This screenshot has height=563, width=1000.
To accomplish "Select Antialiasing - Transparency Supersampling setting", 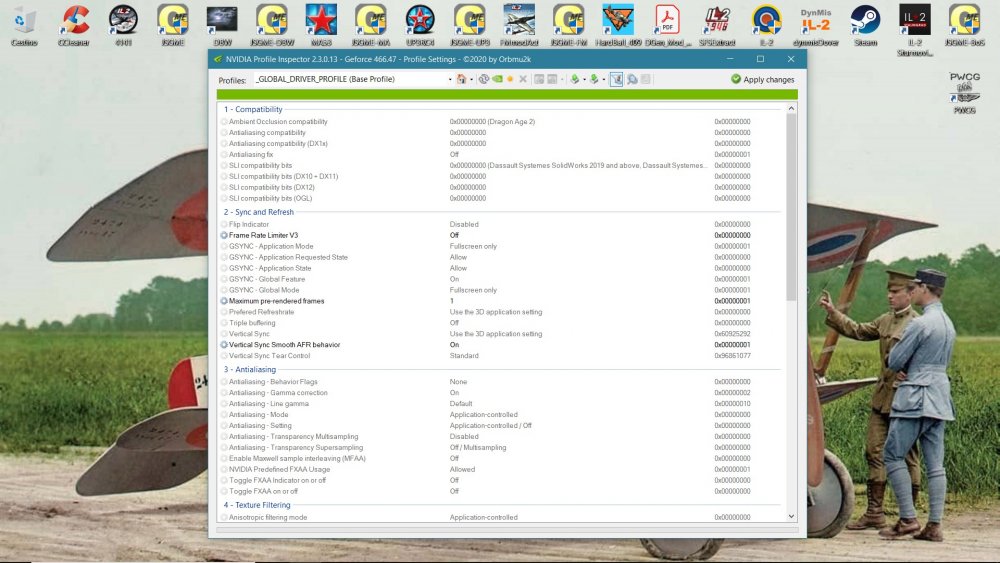I will click(x=501, y=448).
